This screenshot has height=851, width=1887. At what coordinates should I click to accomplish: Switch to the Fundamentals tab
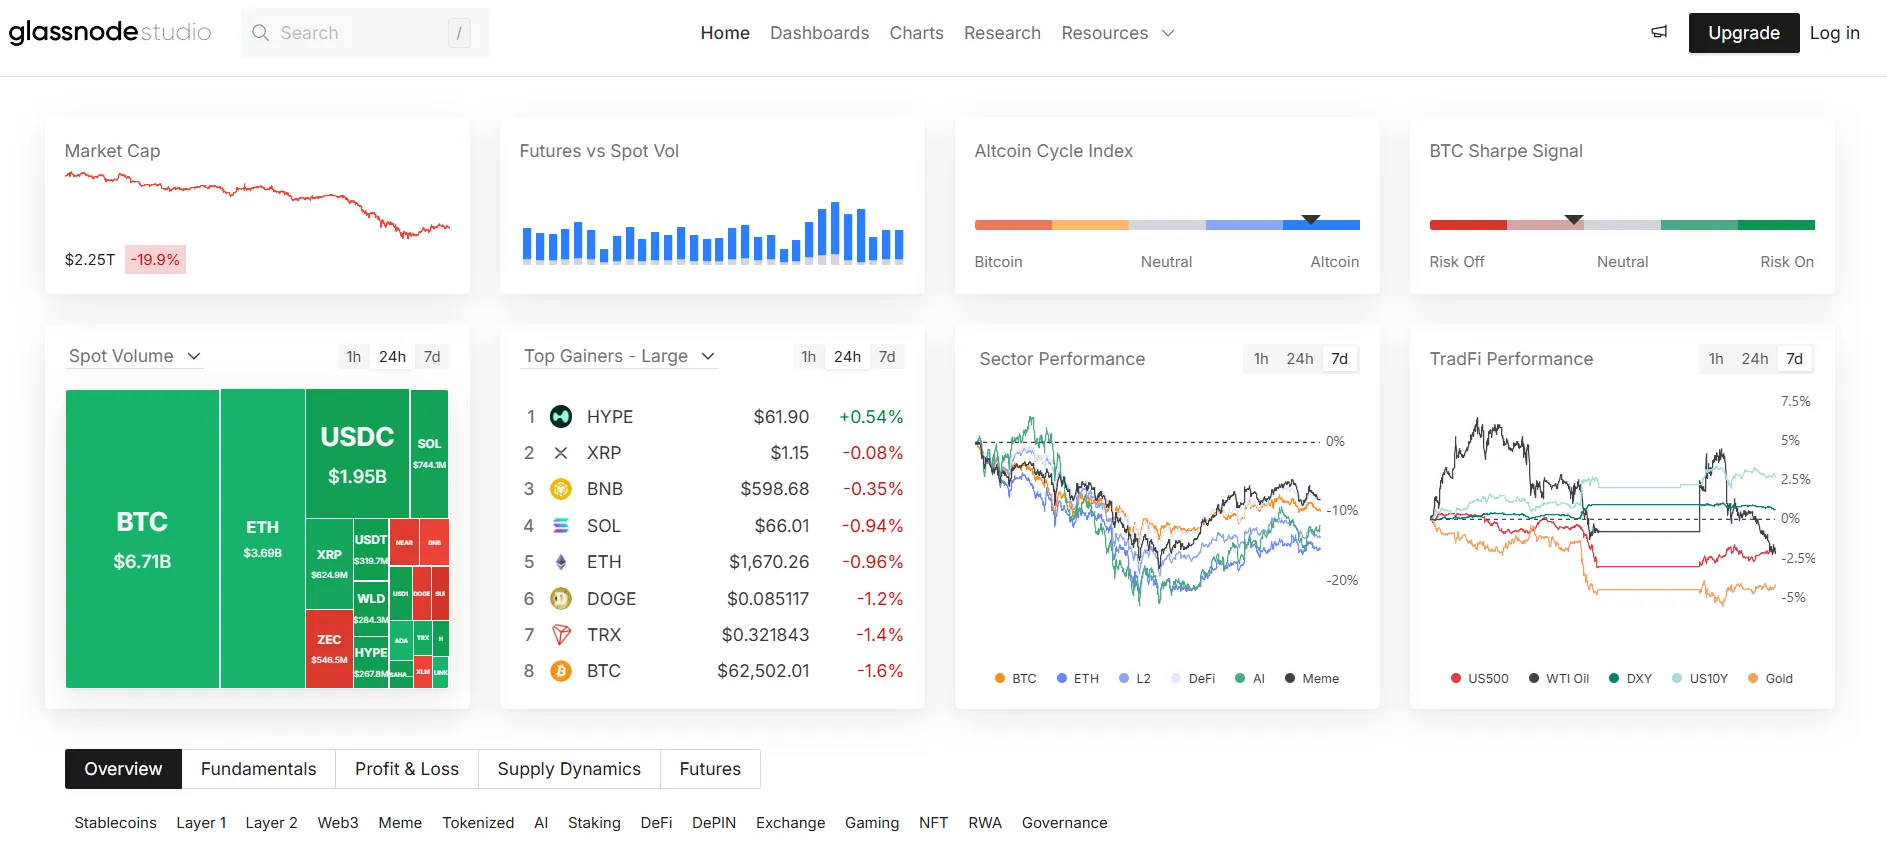pyautogui.click(x=258, y=769)
